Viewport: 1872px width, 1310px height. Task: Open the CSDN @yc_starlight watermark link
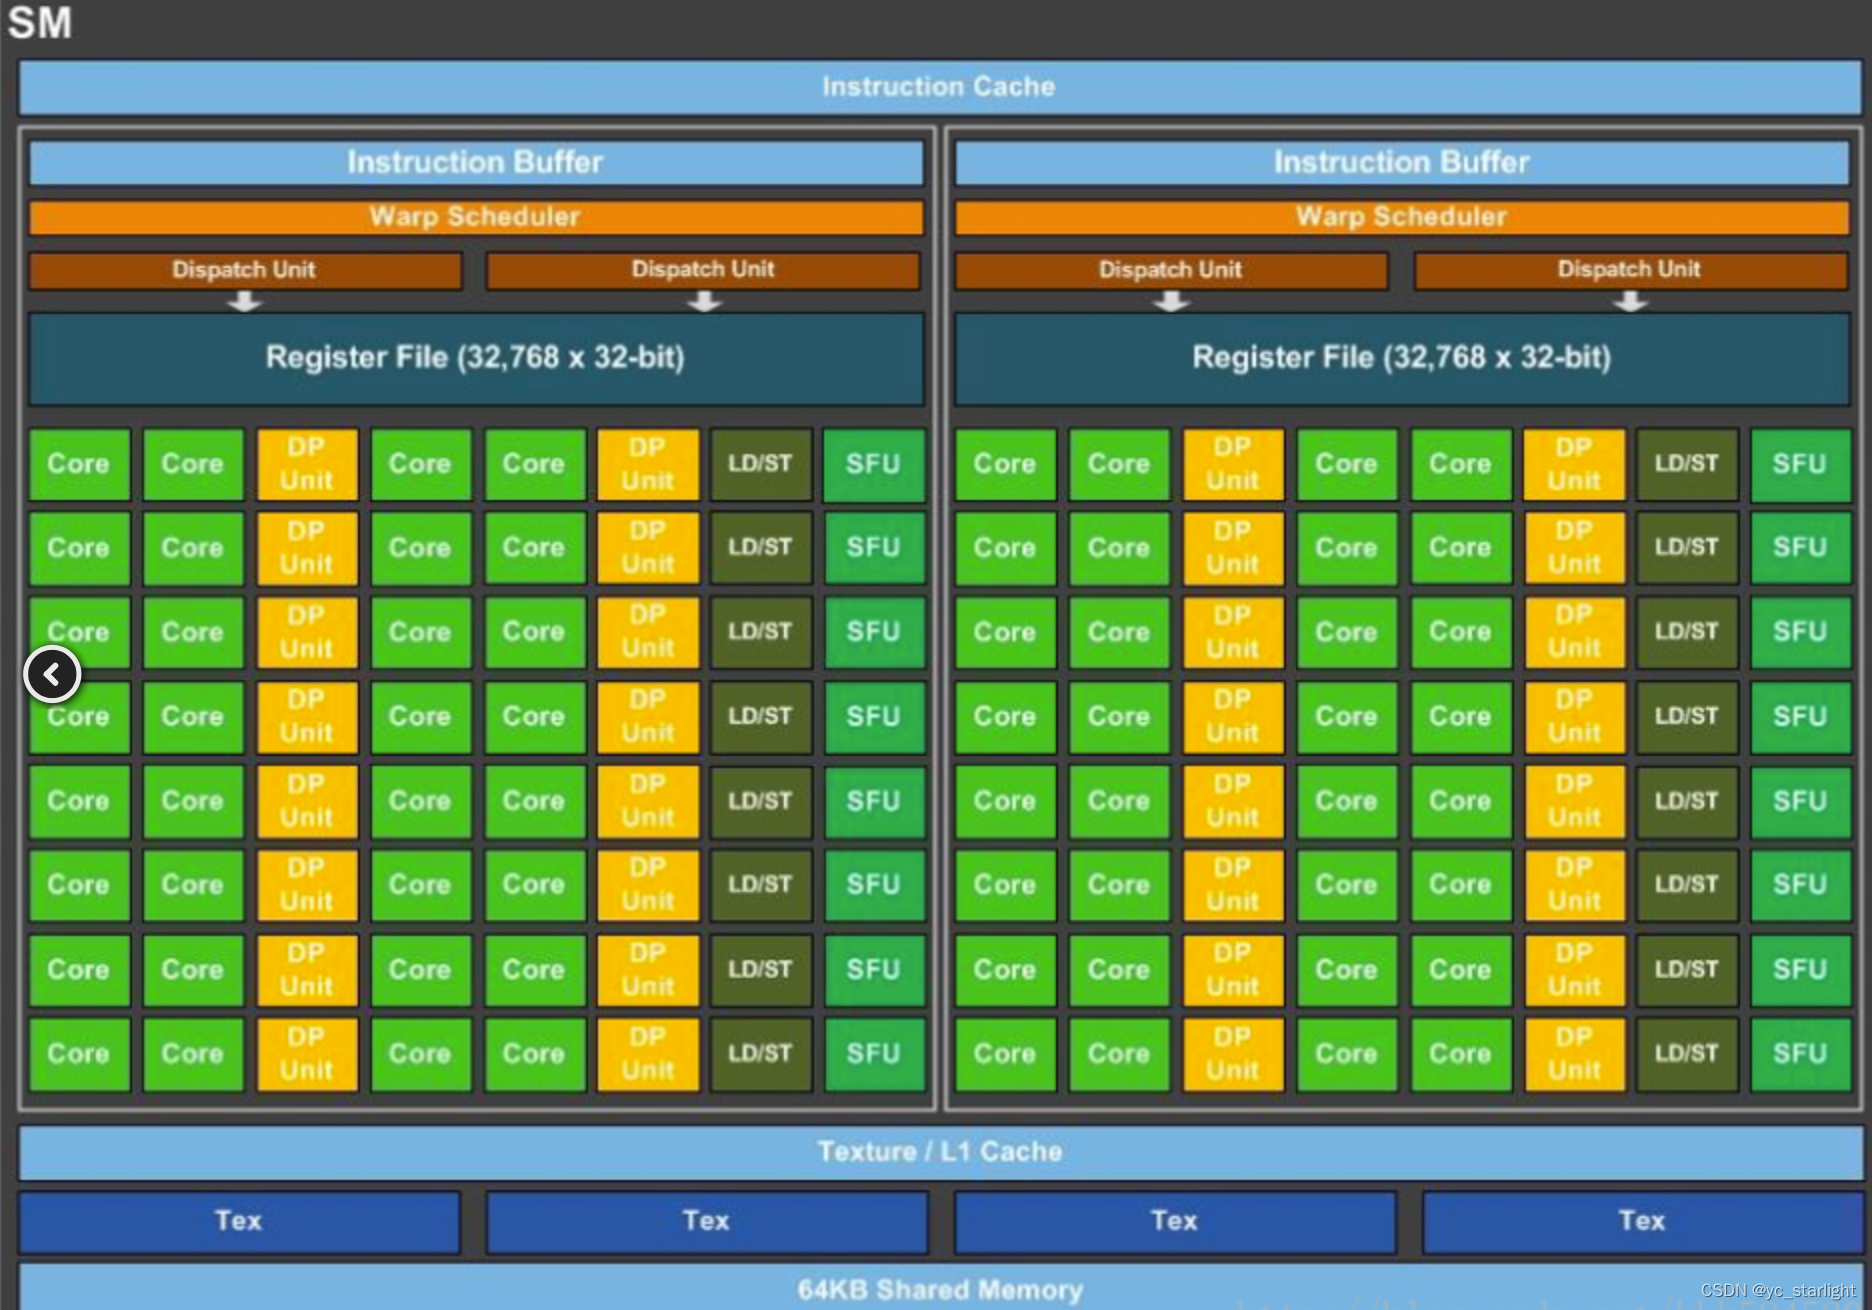click(1778, 1290)
